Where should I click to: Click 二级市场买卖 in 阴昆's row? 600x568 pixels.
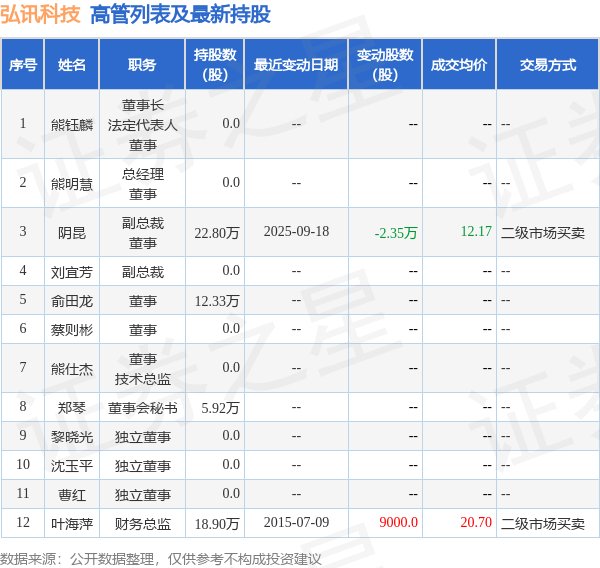543,233
